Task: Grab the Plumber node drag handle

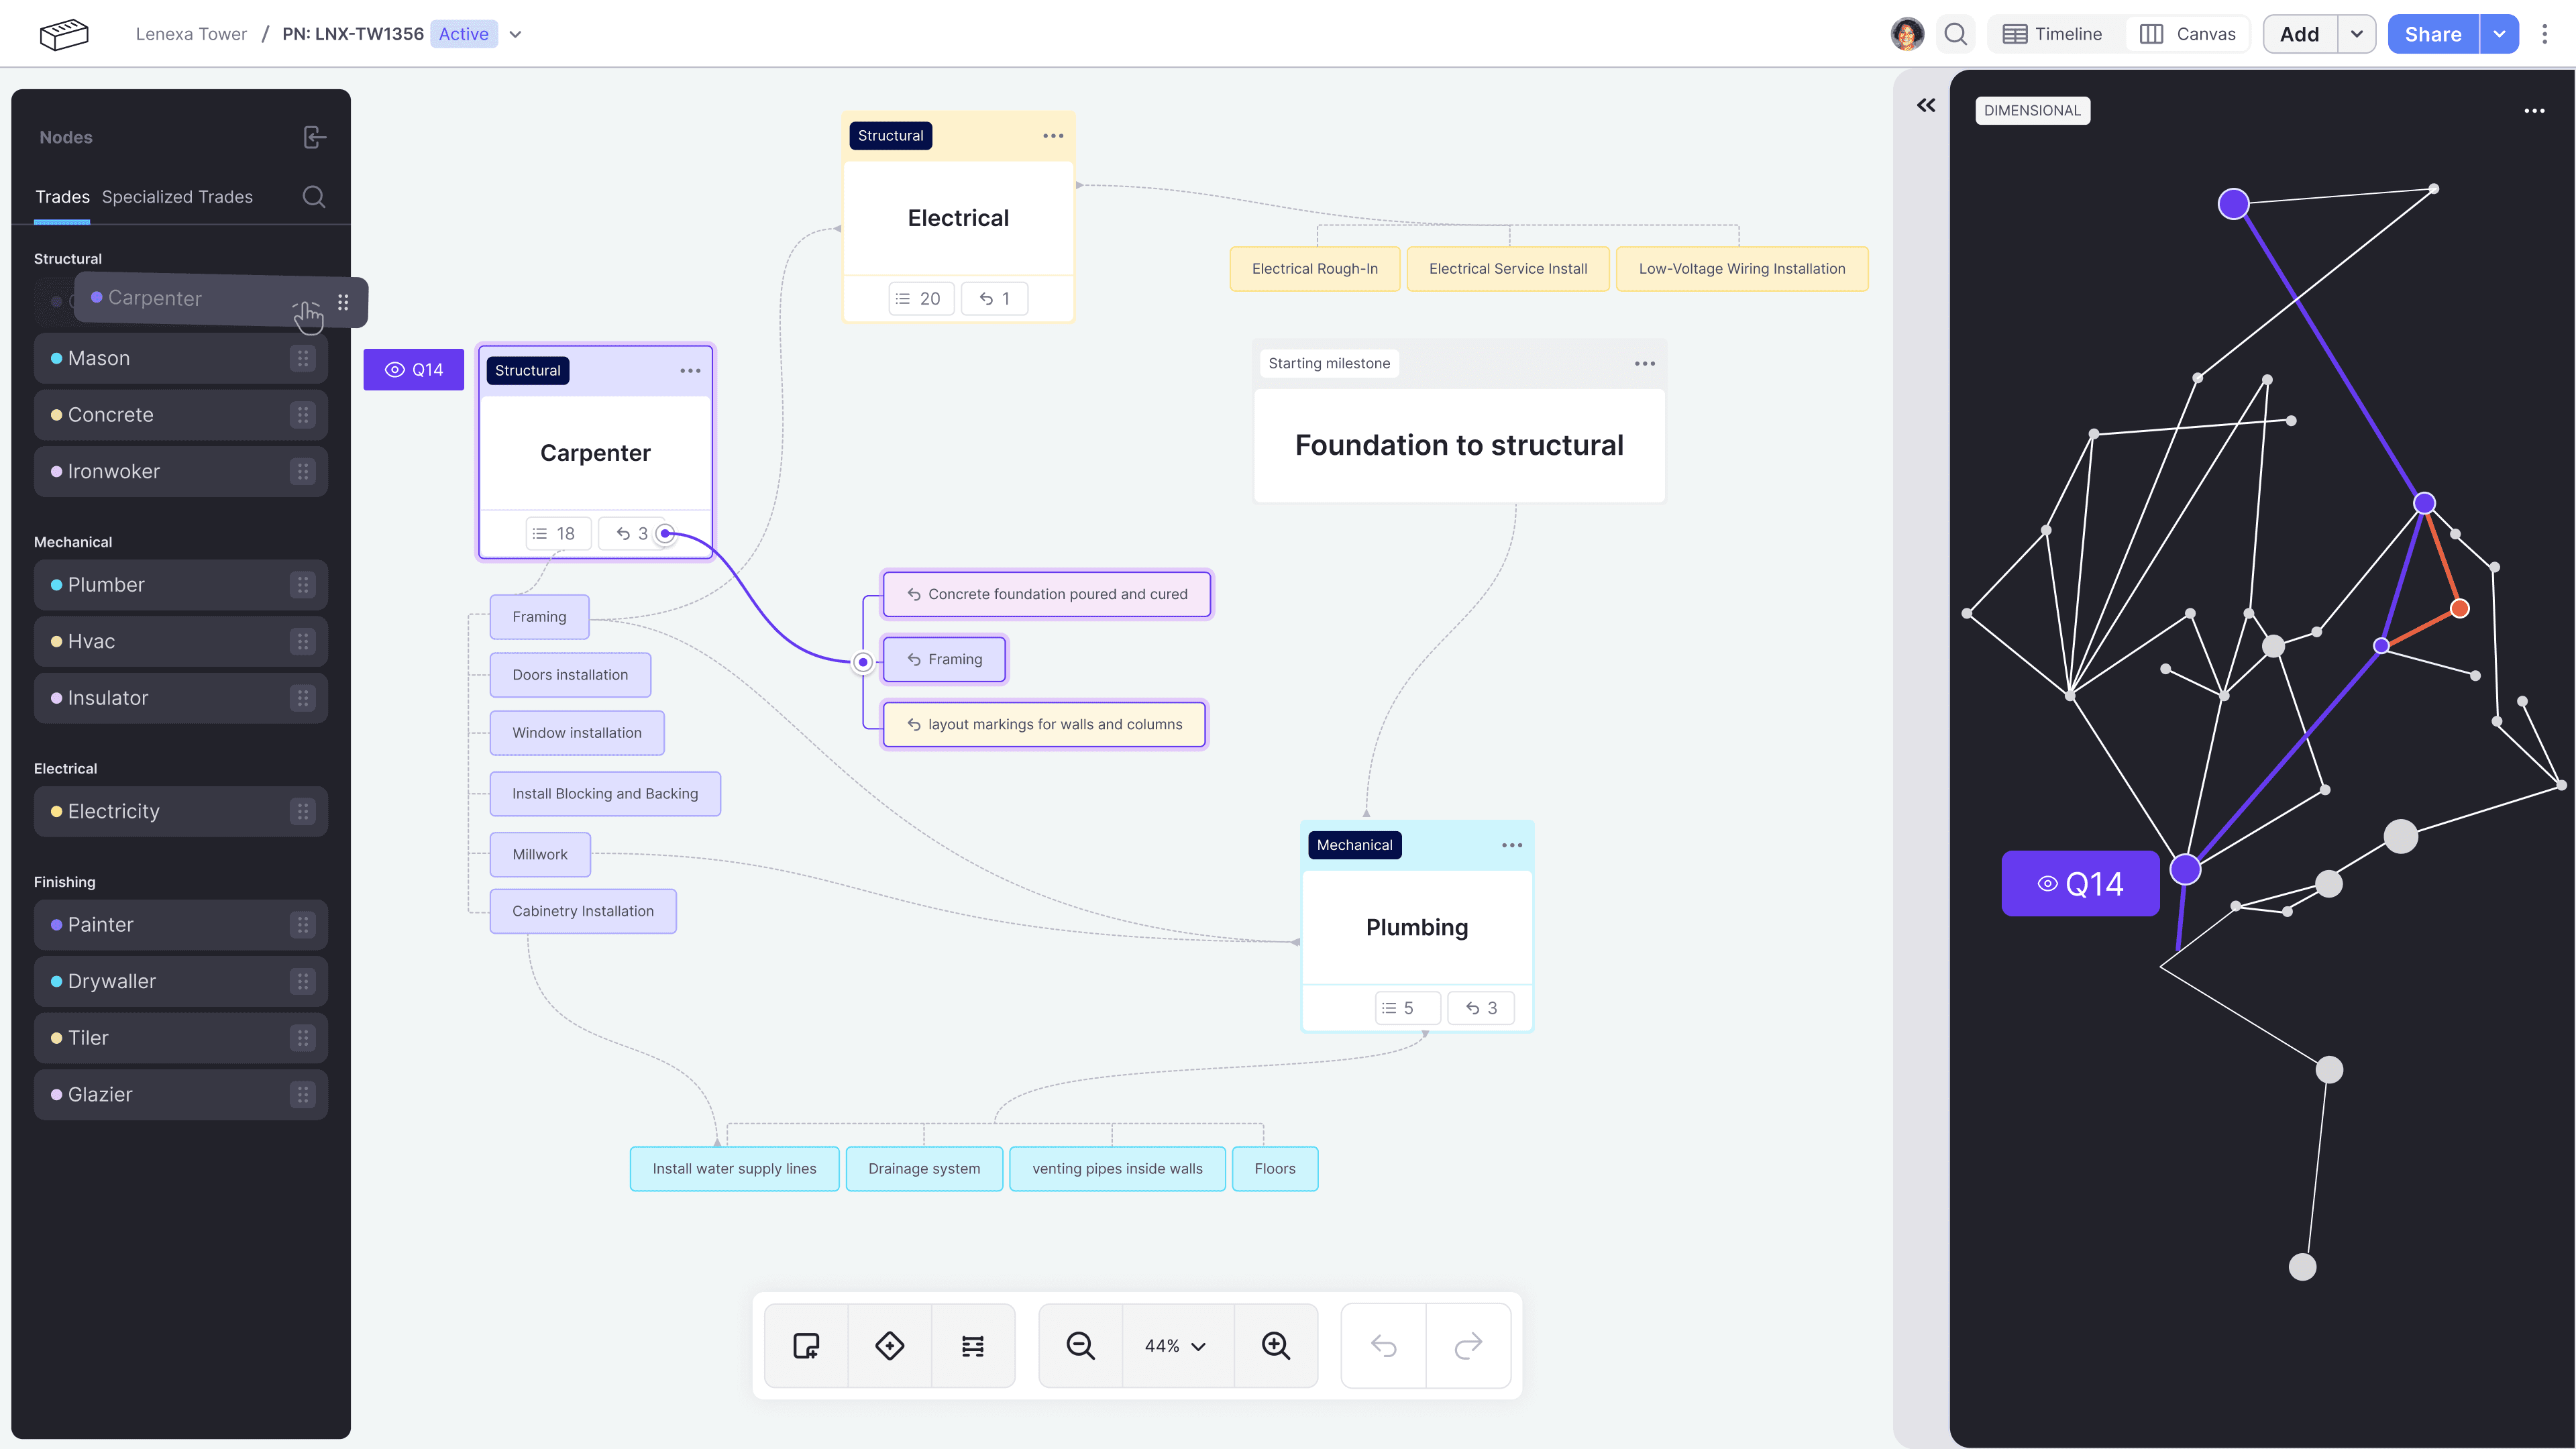Action: (303, 585)
